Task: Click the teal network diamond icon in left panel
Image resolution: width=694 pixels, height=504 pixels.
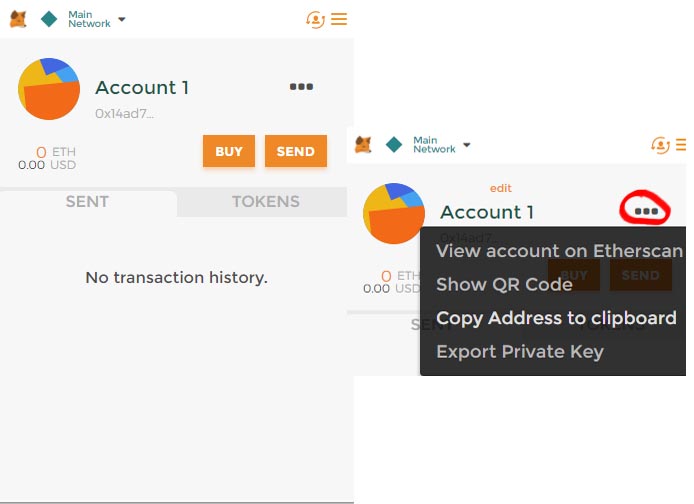Action: tap(49, 19)
